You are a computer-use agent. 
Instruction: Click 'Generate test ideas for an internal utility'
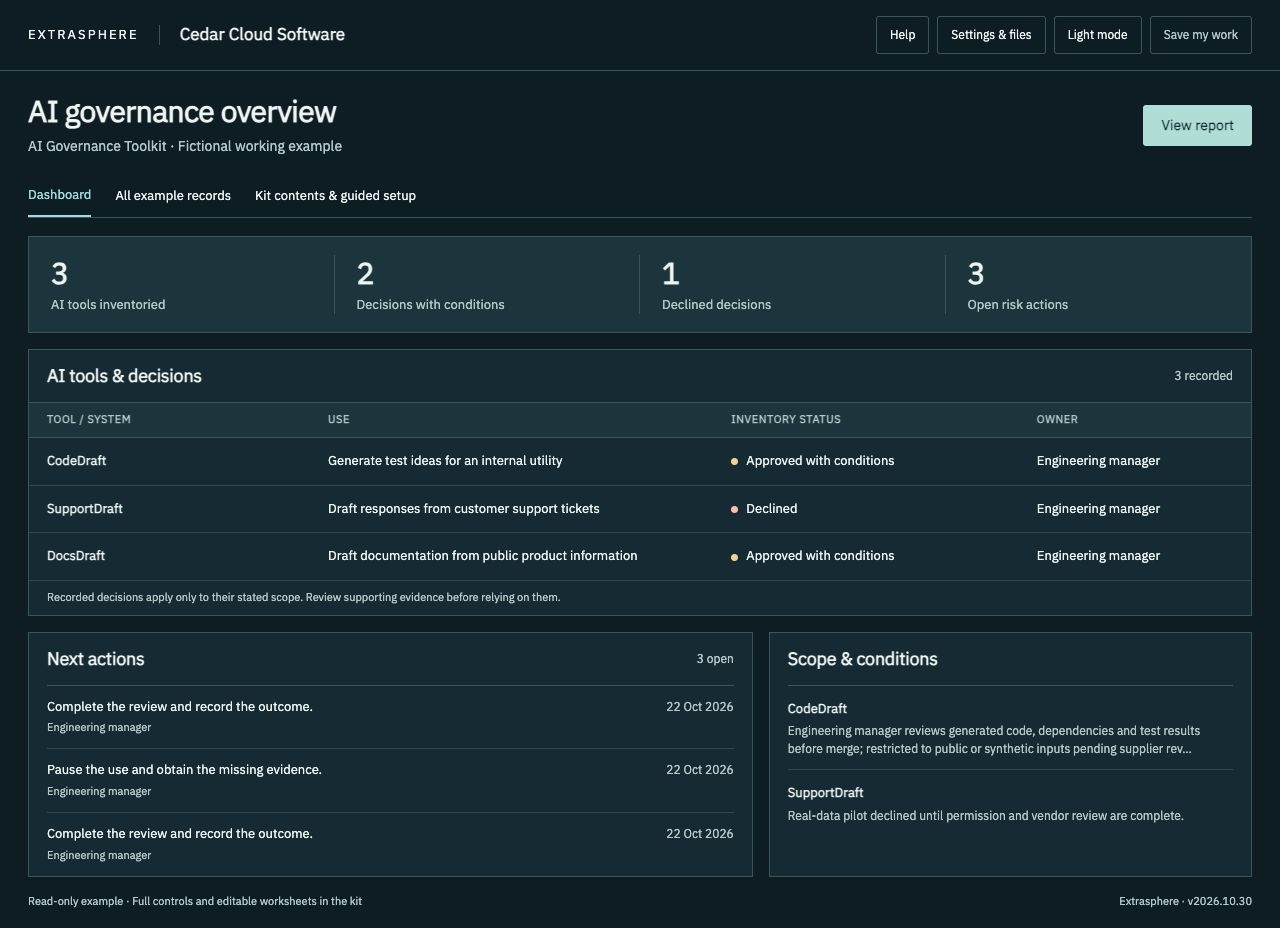[x=445, y=461]
